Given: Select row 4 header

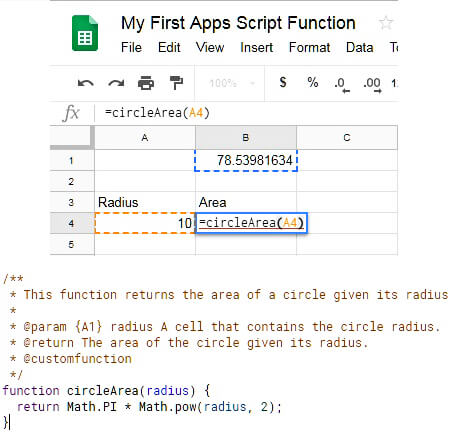Looking at the screenshot, I should tap(72, 223).
